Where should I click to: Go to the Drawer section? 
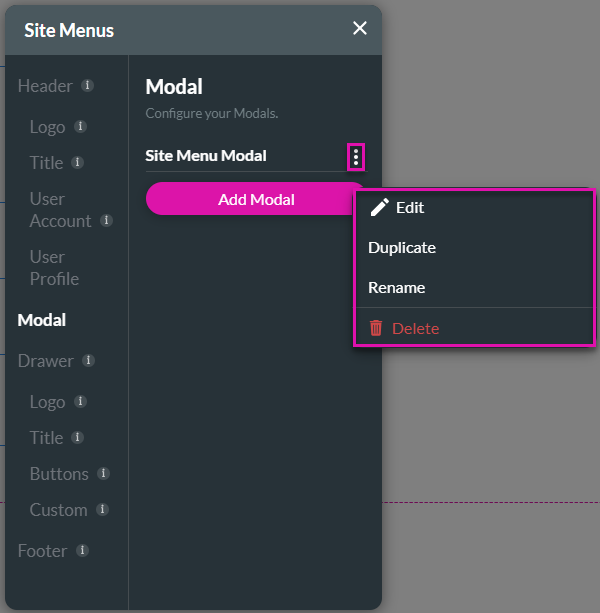click(x=46, y=361)
